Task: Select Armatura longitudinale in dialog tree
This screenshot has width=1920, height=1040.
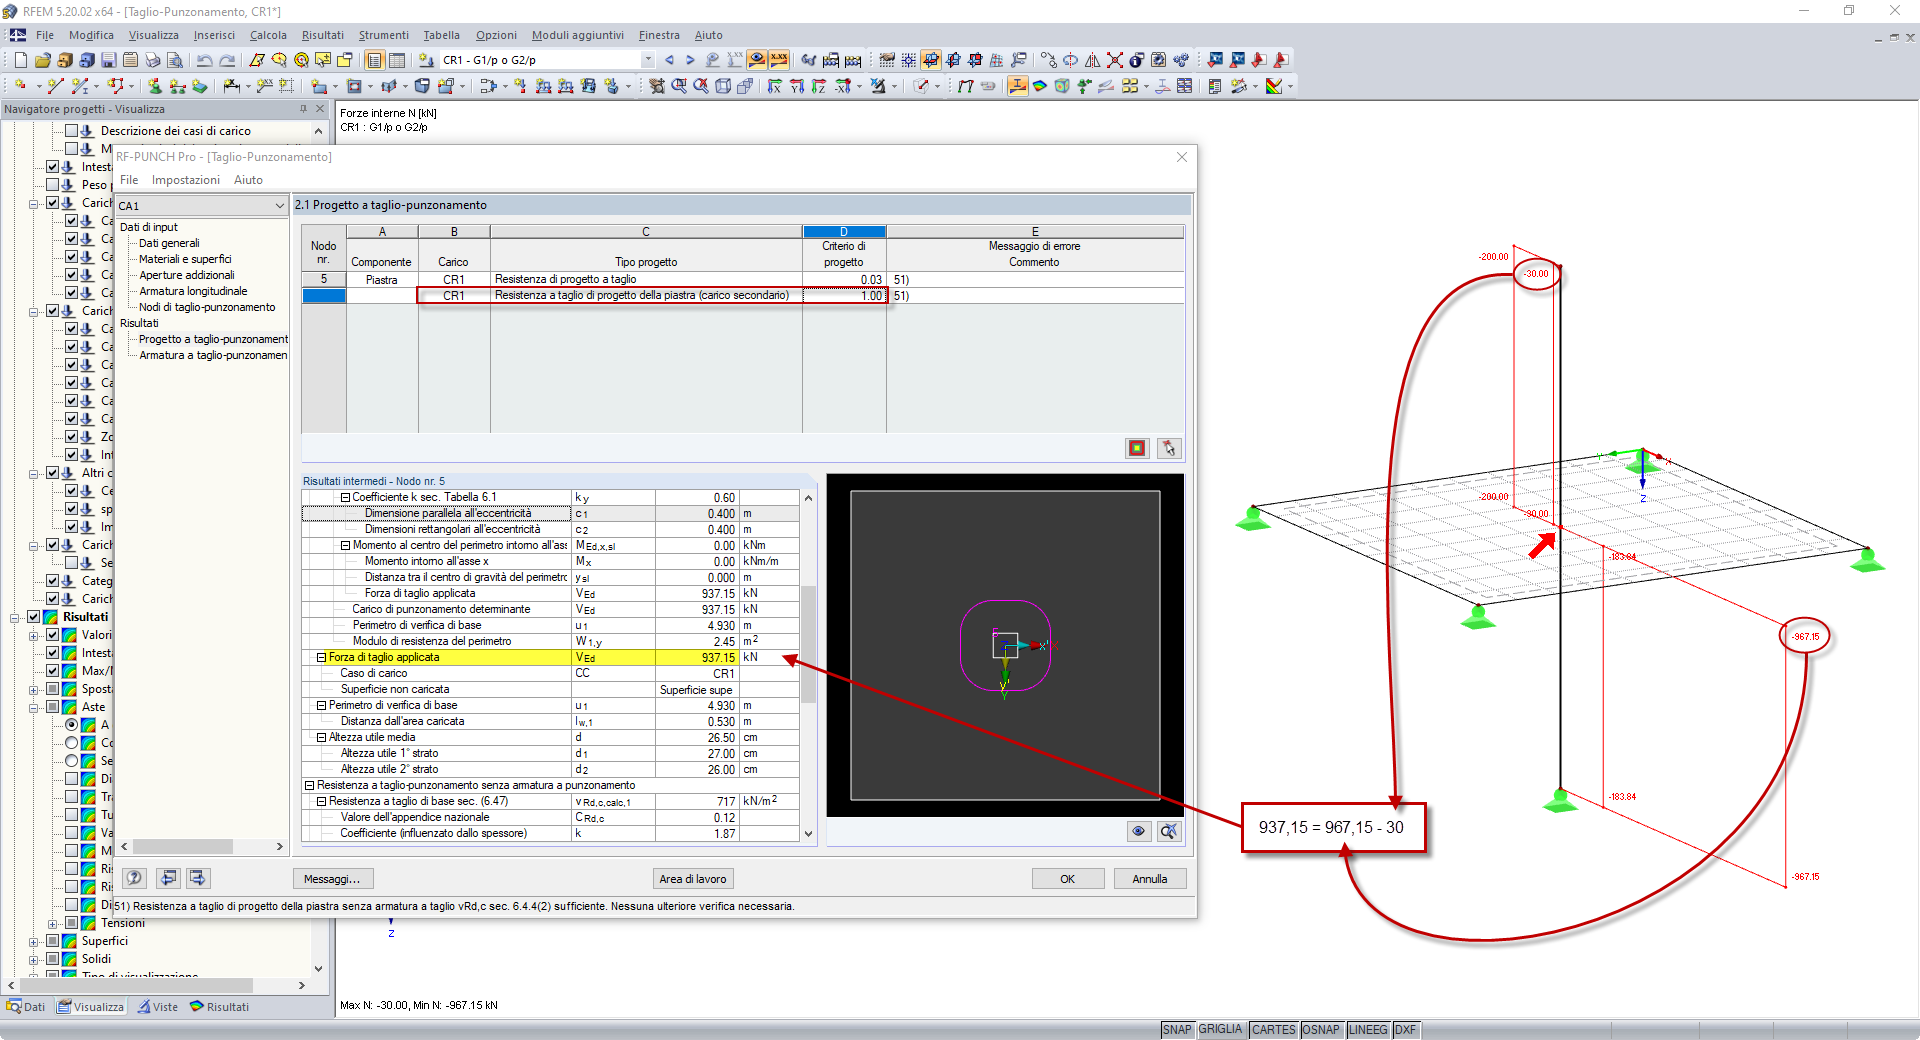Action: click(193, 291)
